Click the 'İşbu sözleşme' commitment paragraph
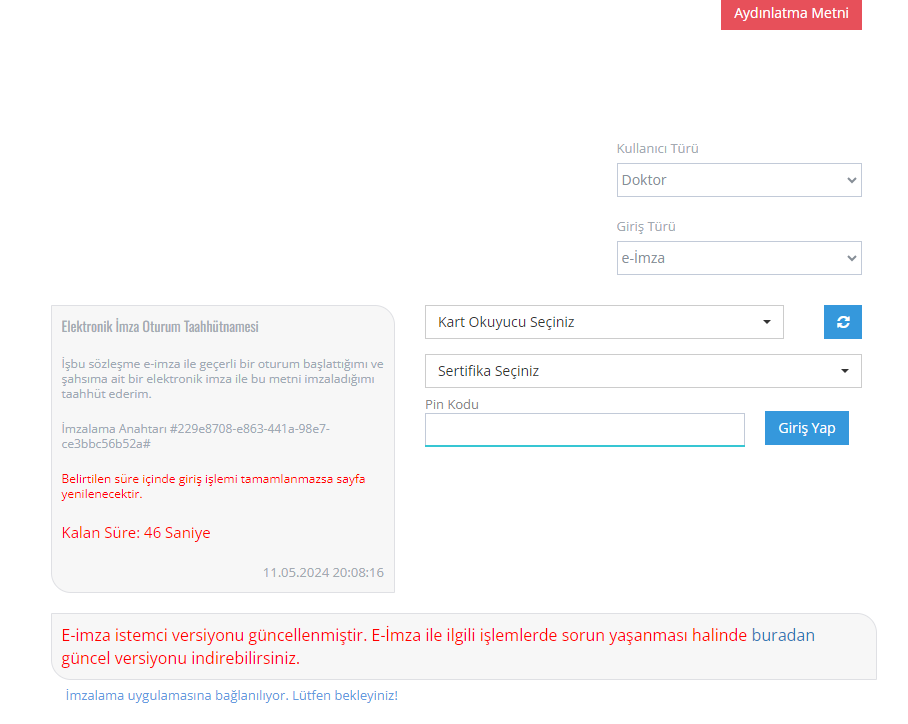The width and height of the screenshot is (908, 724). pyautogui.click(x=222, y=379)
